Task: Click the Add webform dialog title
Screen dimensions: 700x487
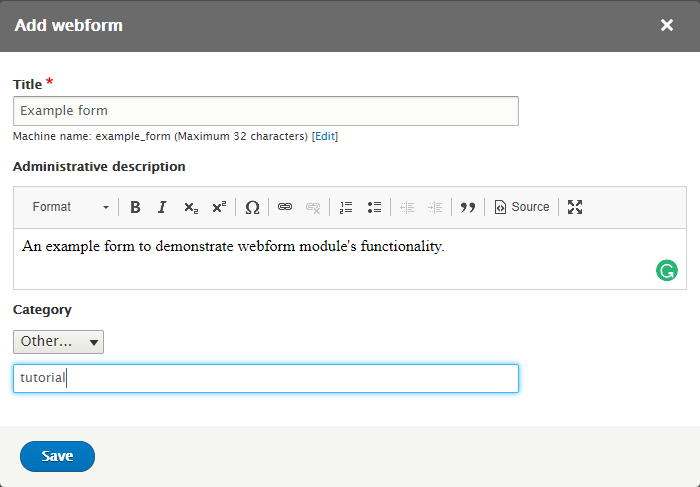Action: (69, 25)
